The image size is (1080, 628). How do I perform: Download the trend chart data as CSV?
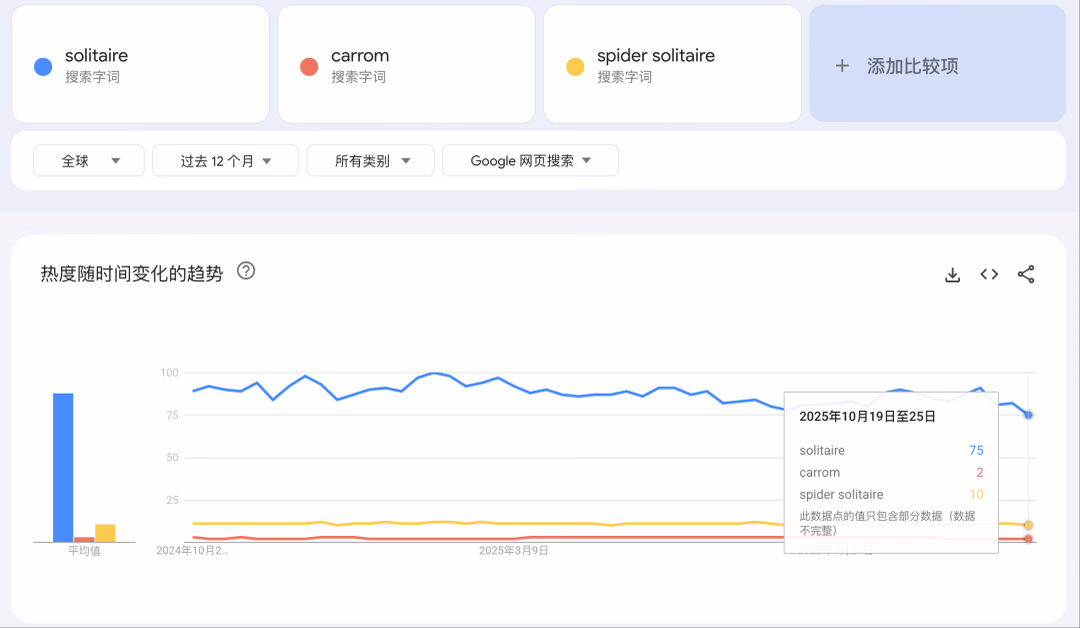tap(952, 275)
